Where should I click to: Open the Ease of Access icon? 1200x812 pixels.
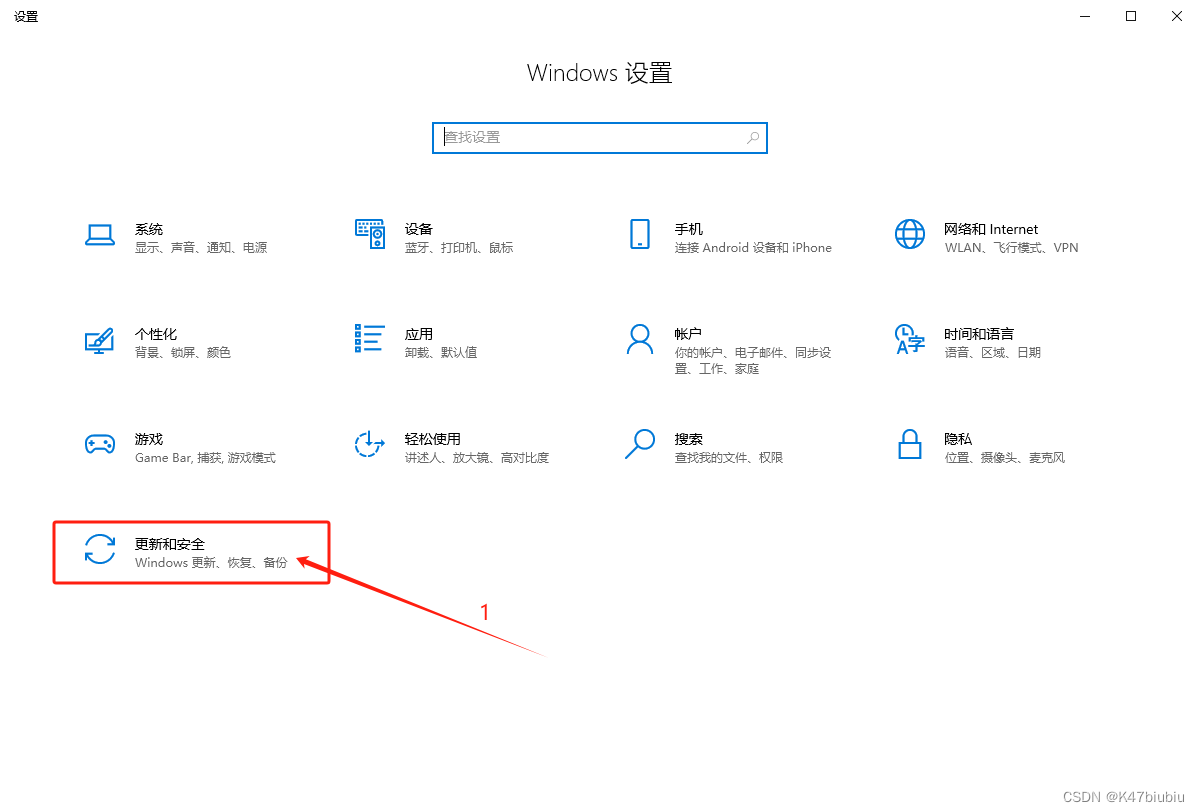click(x=370, y=444)
